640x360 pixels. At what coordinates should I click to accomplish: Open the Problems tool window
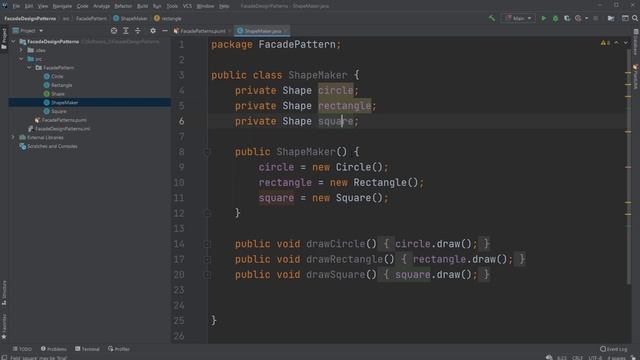coord(53,349)
